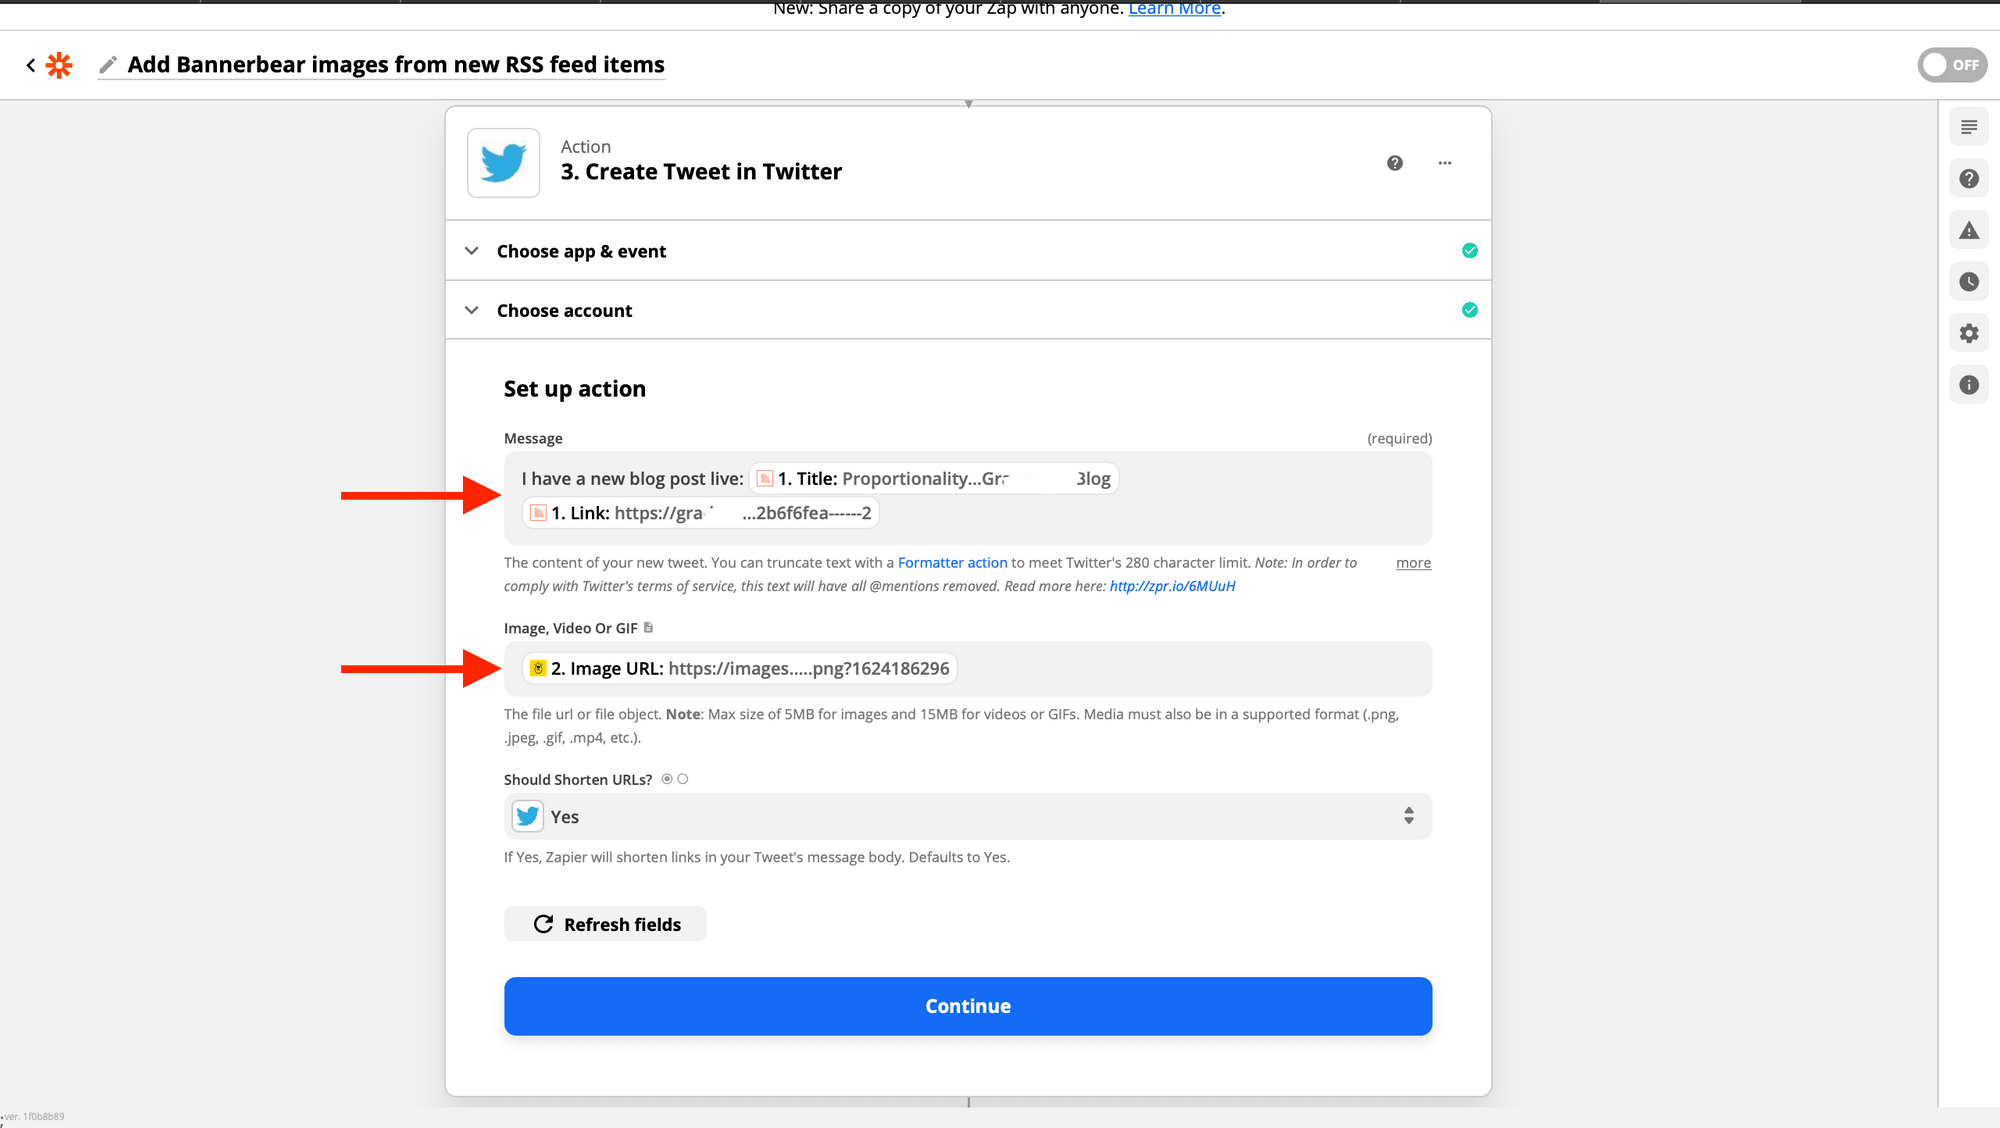Select the '1. Title' RSS data pill
Image resolution: width=2000 pixels, height=1128 pixels.
[934, 479]
